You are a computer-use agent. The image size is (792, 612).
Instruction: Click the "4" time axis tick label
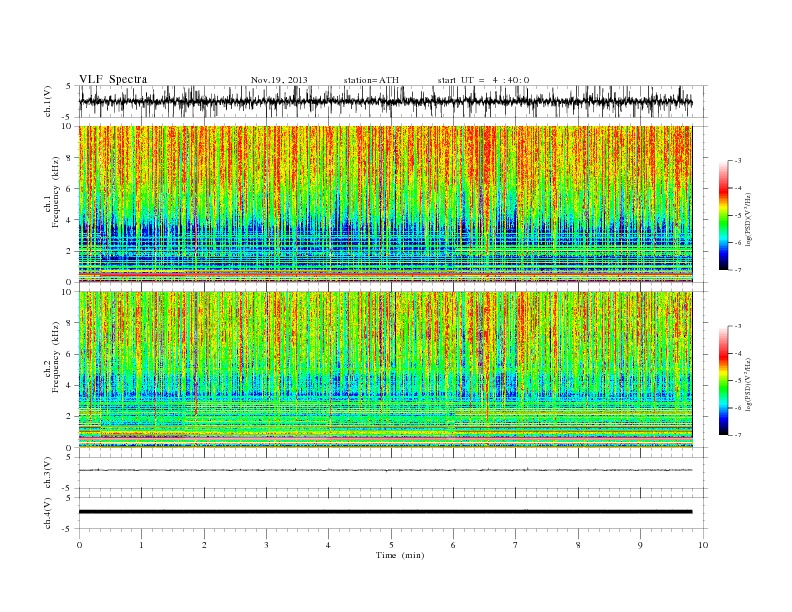point(328,545)
